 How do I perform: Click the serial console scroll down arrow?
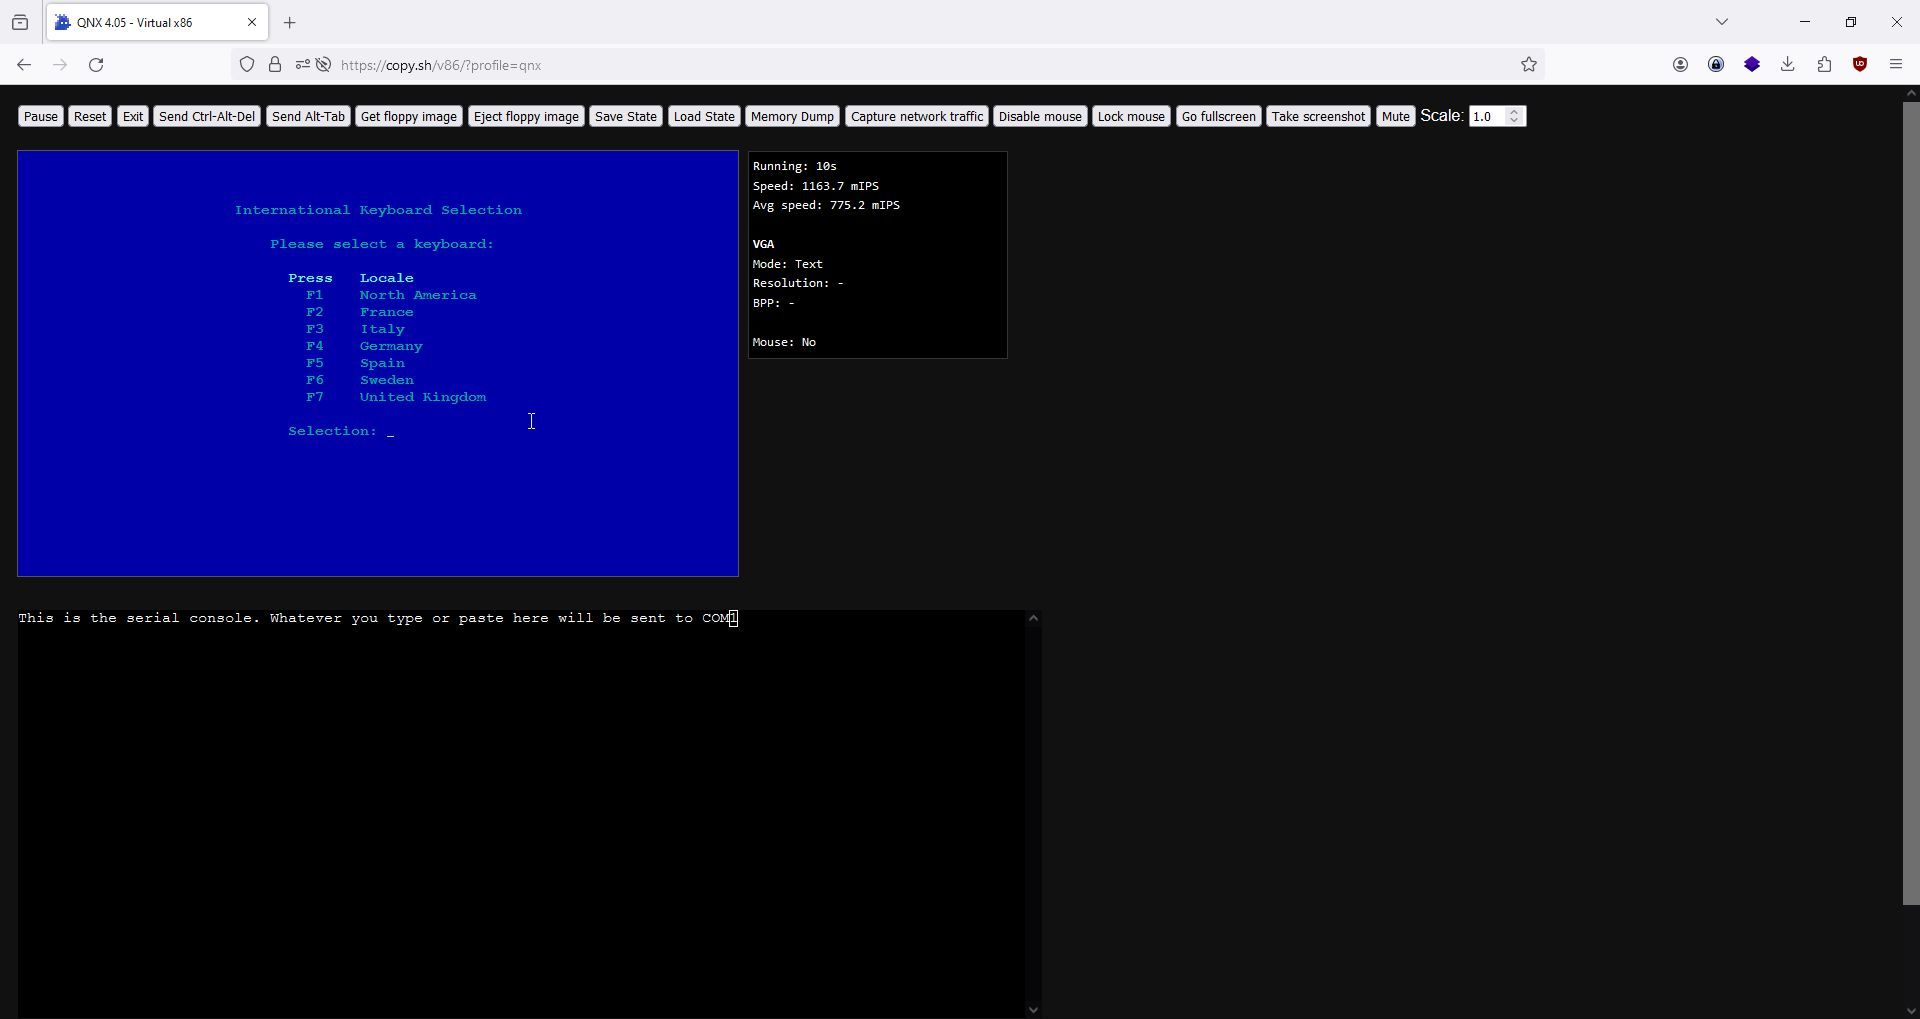click(1033, 1010)
